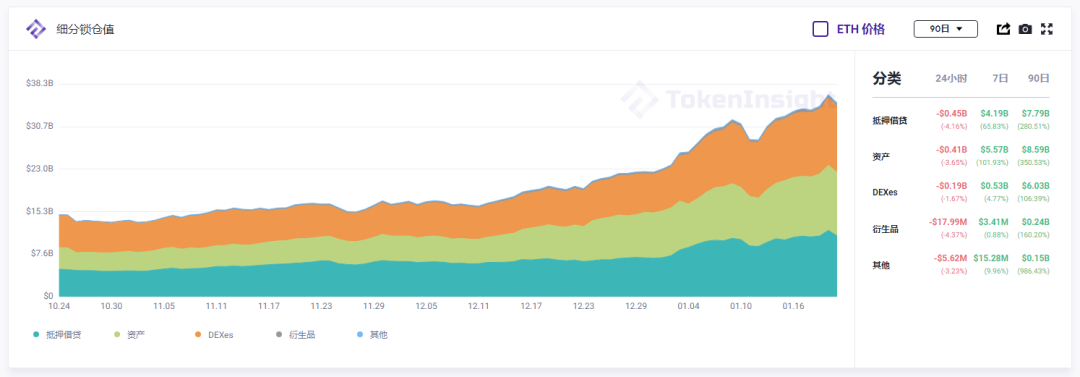
Task: Select the 90日 column header in table
Action: click(x=1039, y=79)
